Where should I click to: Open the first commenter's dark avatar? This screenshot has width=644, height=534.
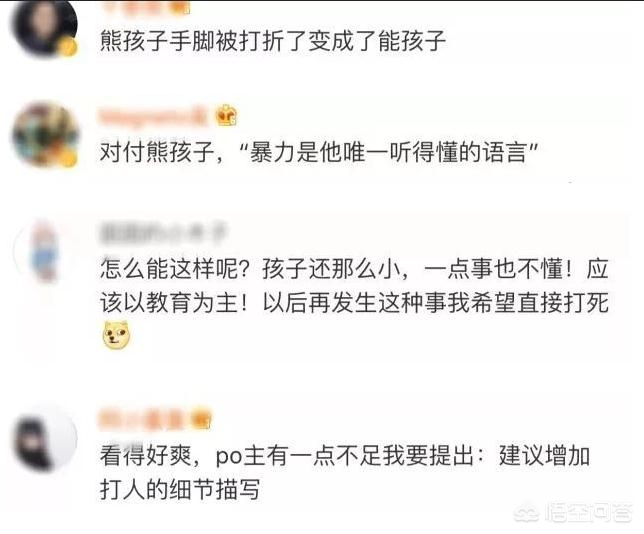coord(44,28)
